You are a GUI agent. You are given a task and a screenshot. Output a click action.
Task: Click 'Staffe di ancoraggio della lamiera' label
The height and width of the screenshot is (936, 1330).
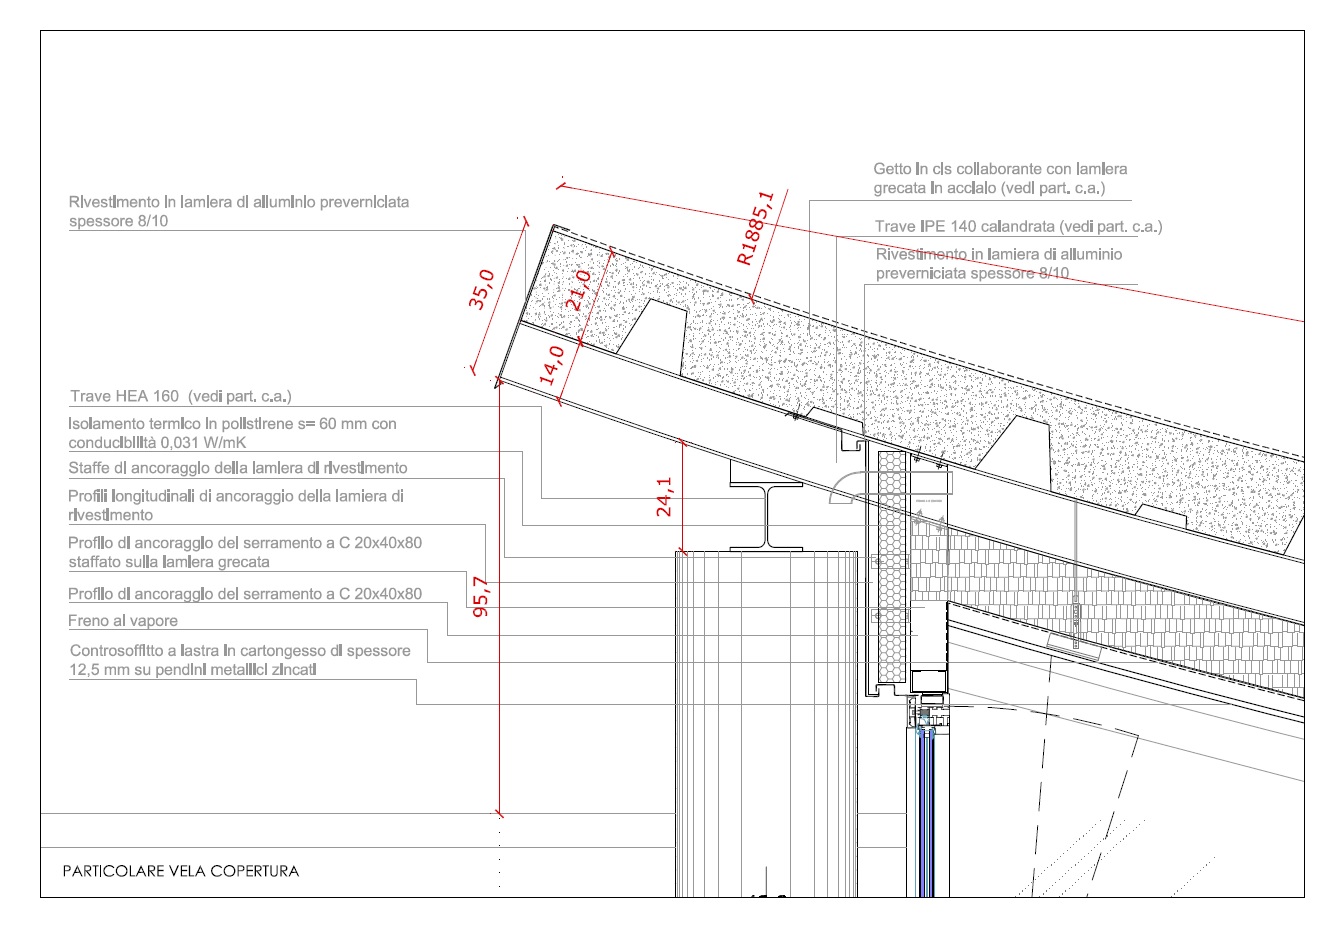238,468
